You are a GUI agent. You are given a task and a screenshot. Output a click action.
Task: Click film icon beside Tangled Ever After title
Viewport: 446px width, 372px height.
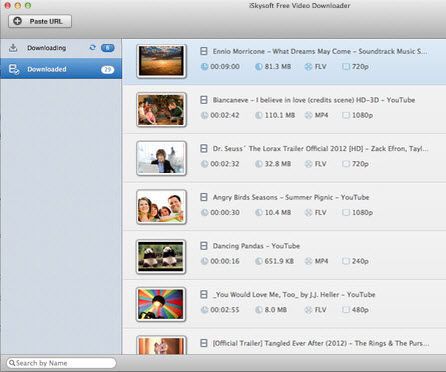204,343
